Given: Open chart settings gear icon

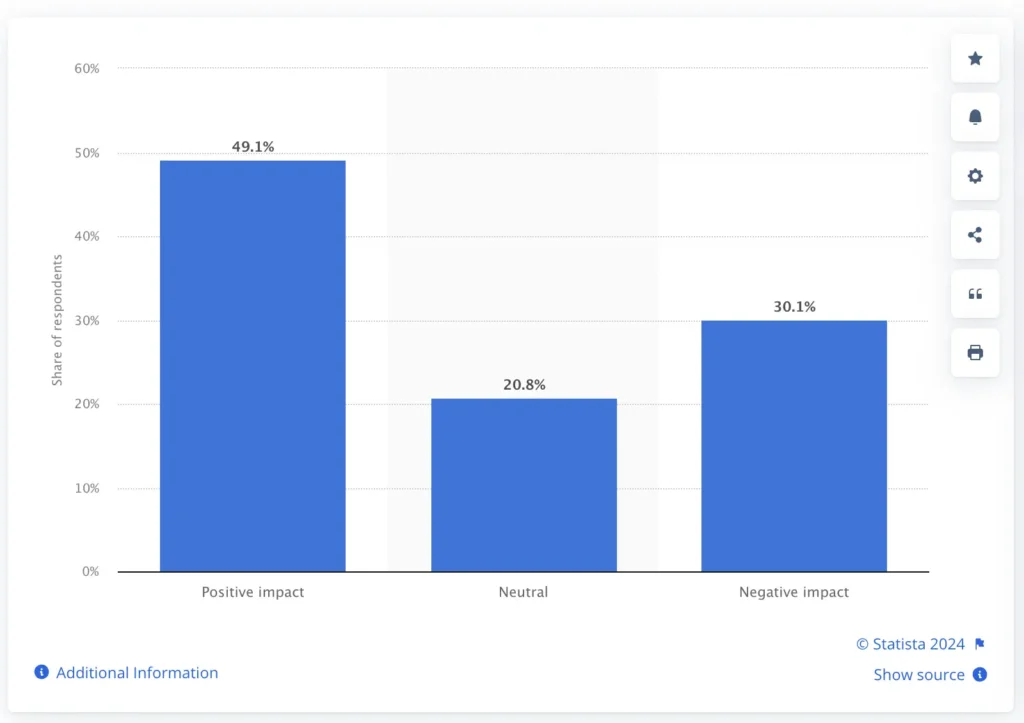Looking at the screenshot, I should [975, 176].
